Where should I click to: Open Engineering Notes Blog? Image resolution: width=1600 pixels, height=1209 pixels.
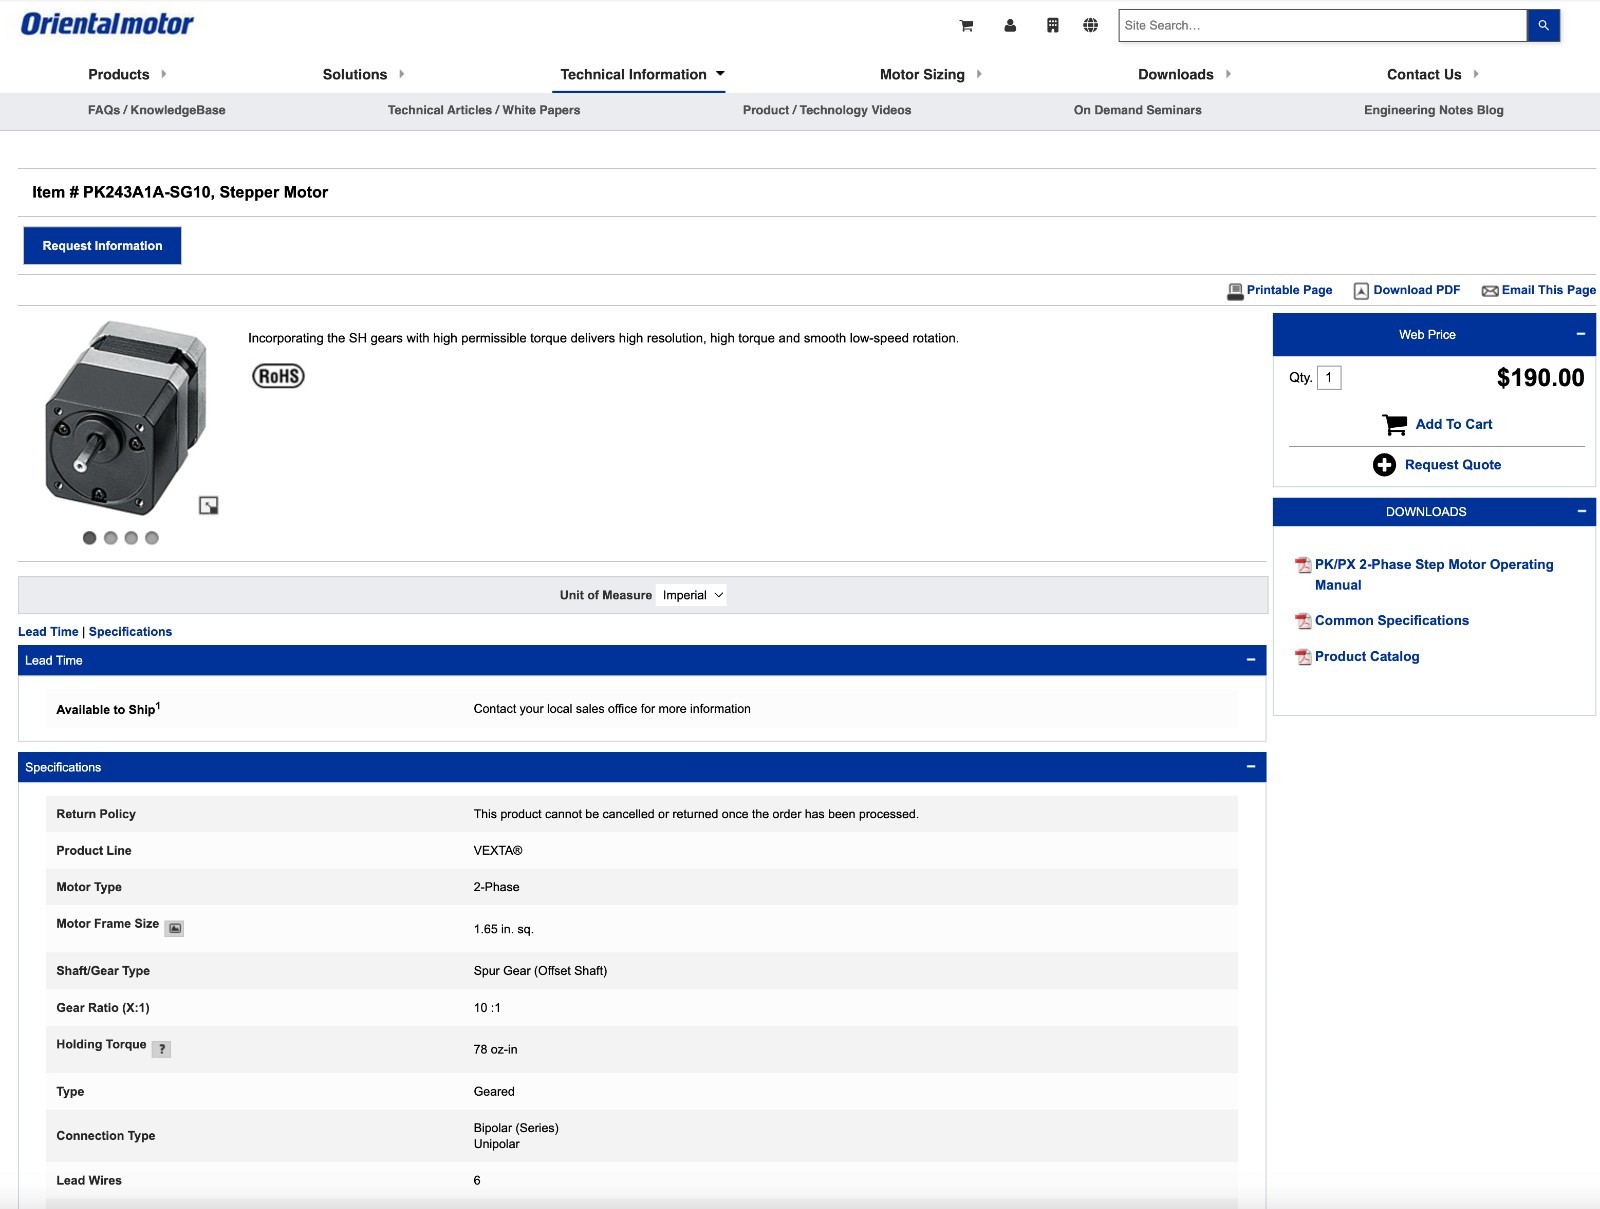coord(1434,110)
